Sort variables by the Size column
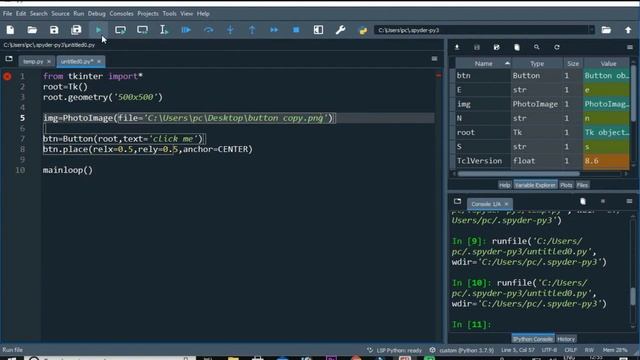Image resolution: width=640 pixels, height=360 pixels. (573, 64)
